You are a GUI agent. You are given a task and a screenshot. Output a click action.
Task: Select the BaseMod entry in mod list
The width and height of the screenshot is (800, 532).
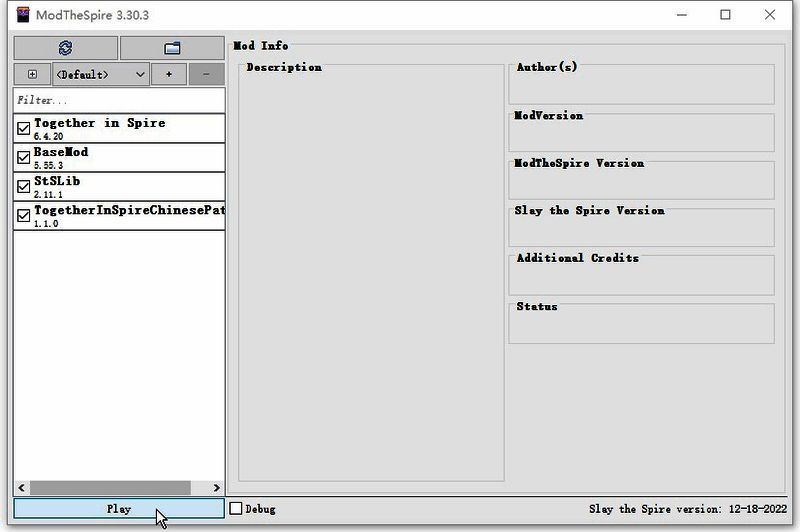(61, 153)
